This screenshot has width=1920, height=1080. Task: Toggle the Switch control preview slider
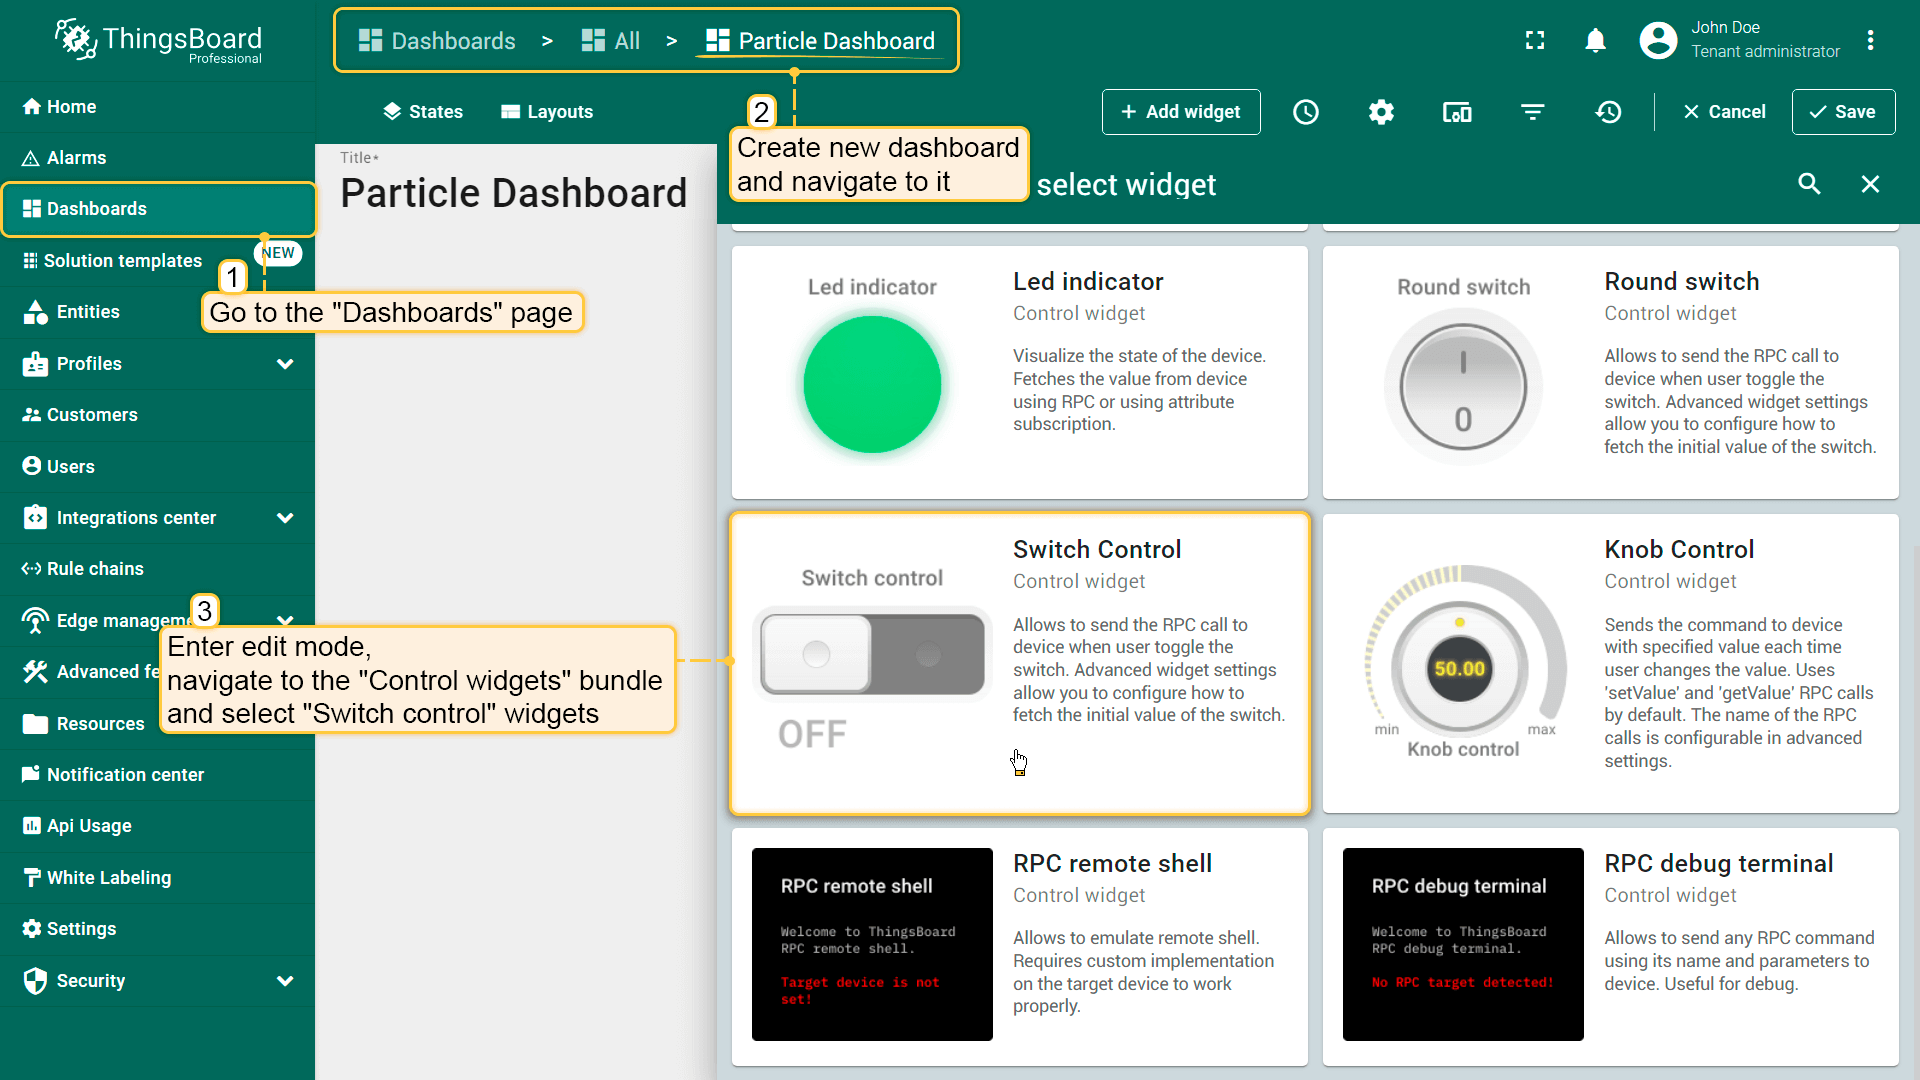click(x=872, y=654)
